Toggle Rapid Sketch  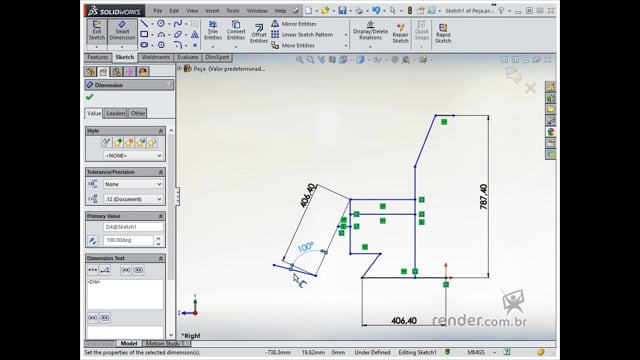pos(443,33)
